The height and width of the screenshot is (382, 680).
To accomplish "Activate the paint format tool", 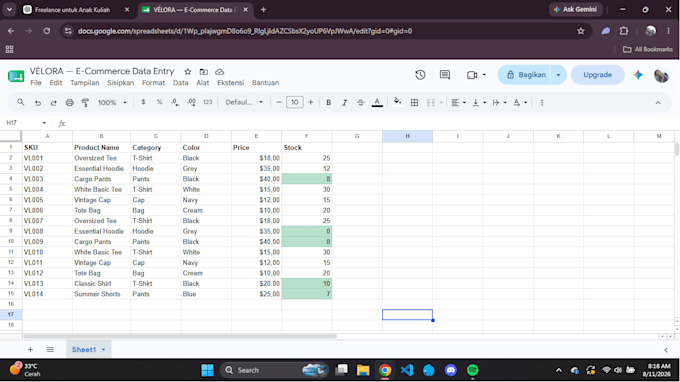I will [x=85, y=103].
